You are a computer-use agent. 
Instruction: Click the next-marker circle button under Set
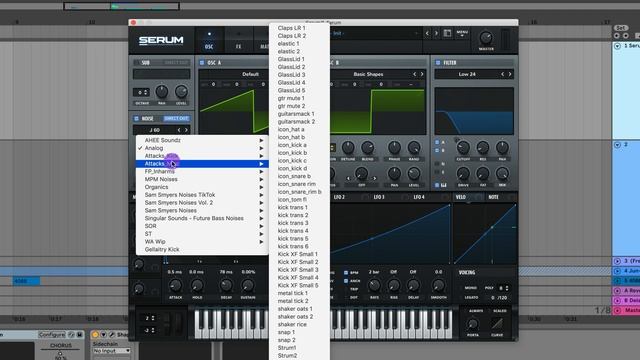(626, 36)
